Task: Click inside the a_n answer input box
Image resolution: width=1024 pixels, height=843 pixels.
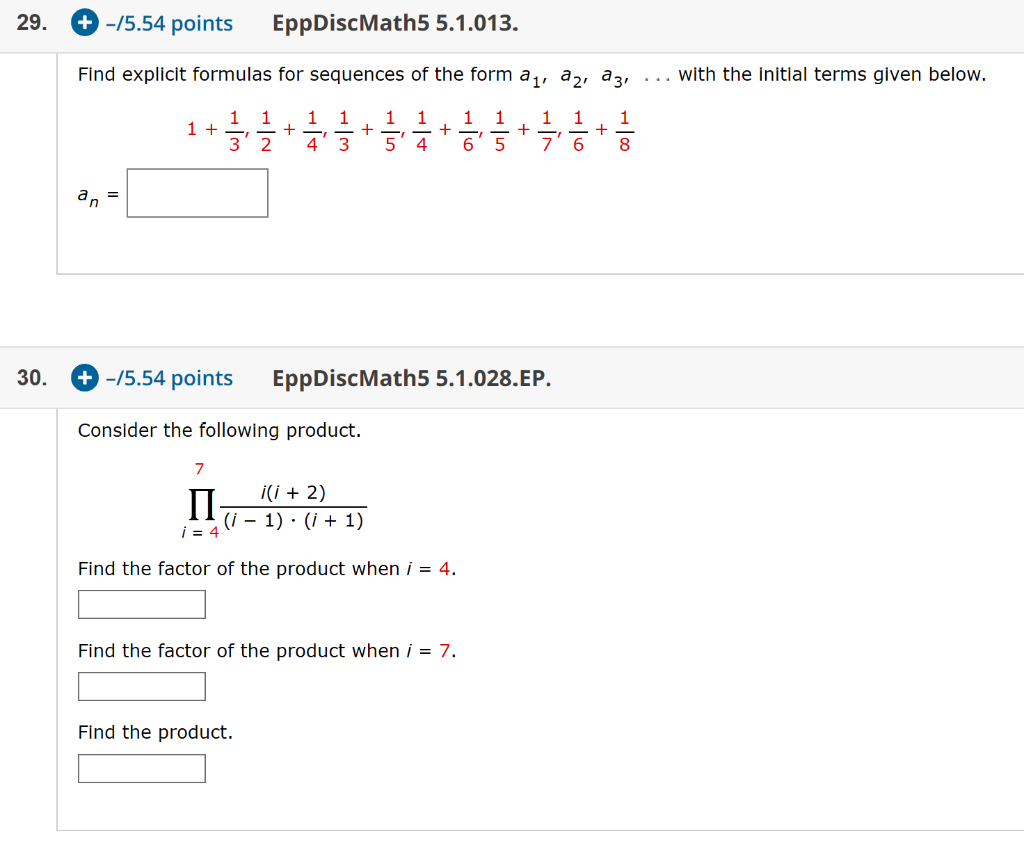Action: (x=197, y=192)
